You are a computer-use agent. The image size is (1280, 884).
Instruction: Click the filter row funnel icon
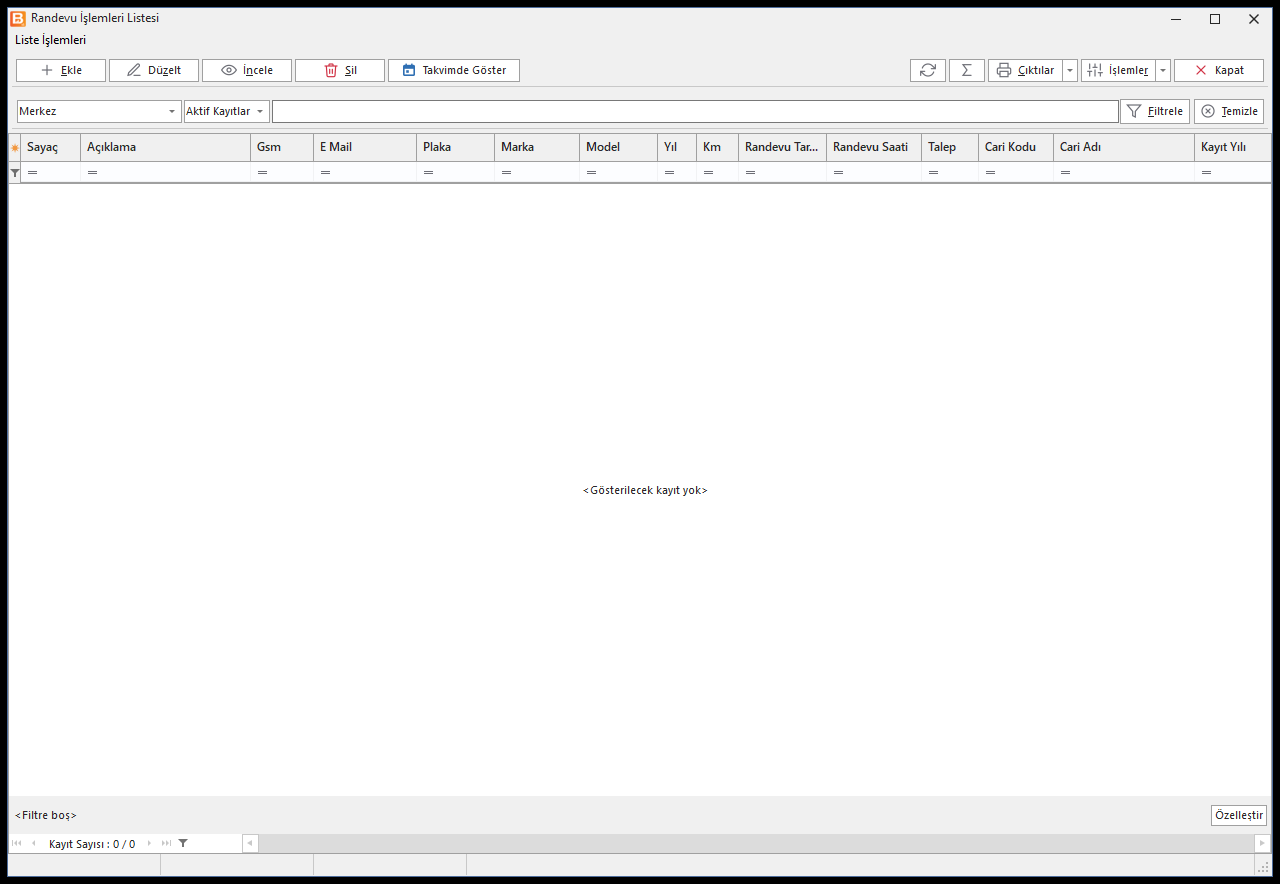(x=15, y=172)
